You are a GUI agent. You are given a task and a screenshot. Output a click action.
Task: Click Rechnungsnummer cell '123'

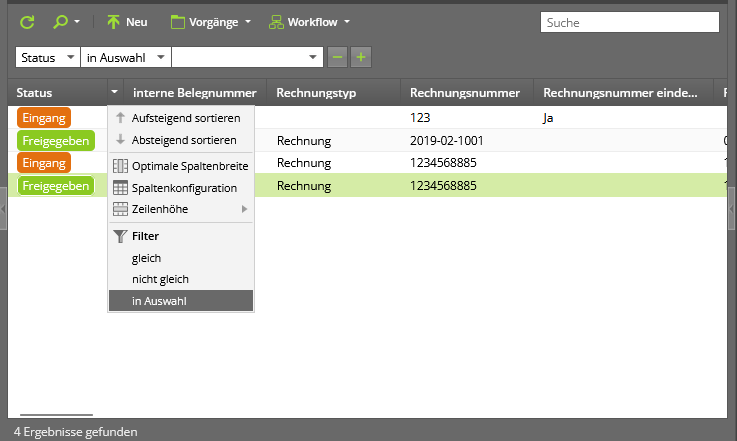coord(420,118)
